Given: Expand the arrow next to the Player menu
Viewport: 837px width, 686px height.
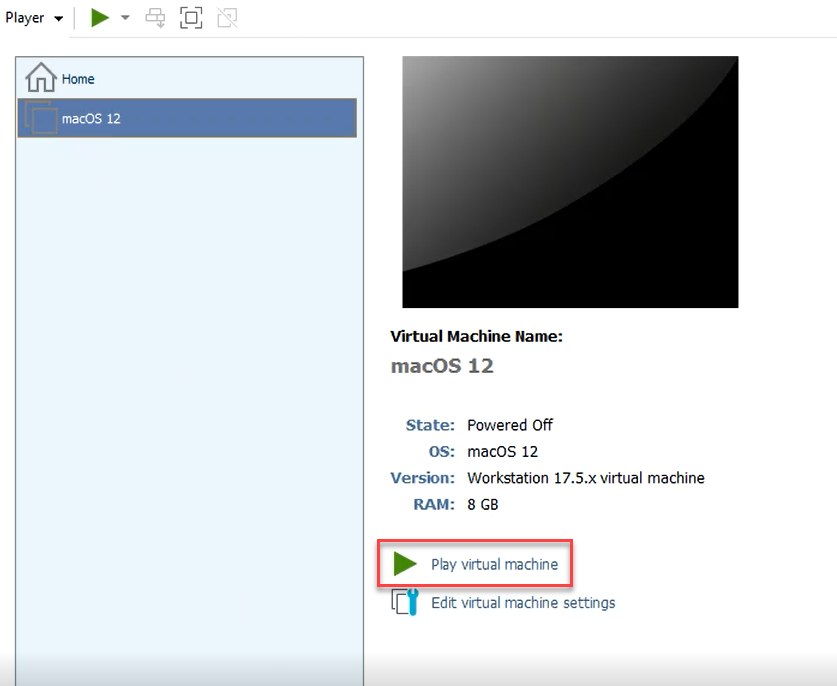Looking at the screenshot, I should coord(59,17).
